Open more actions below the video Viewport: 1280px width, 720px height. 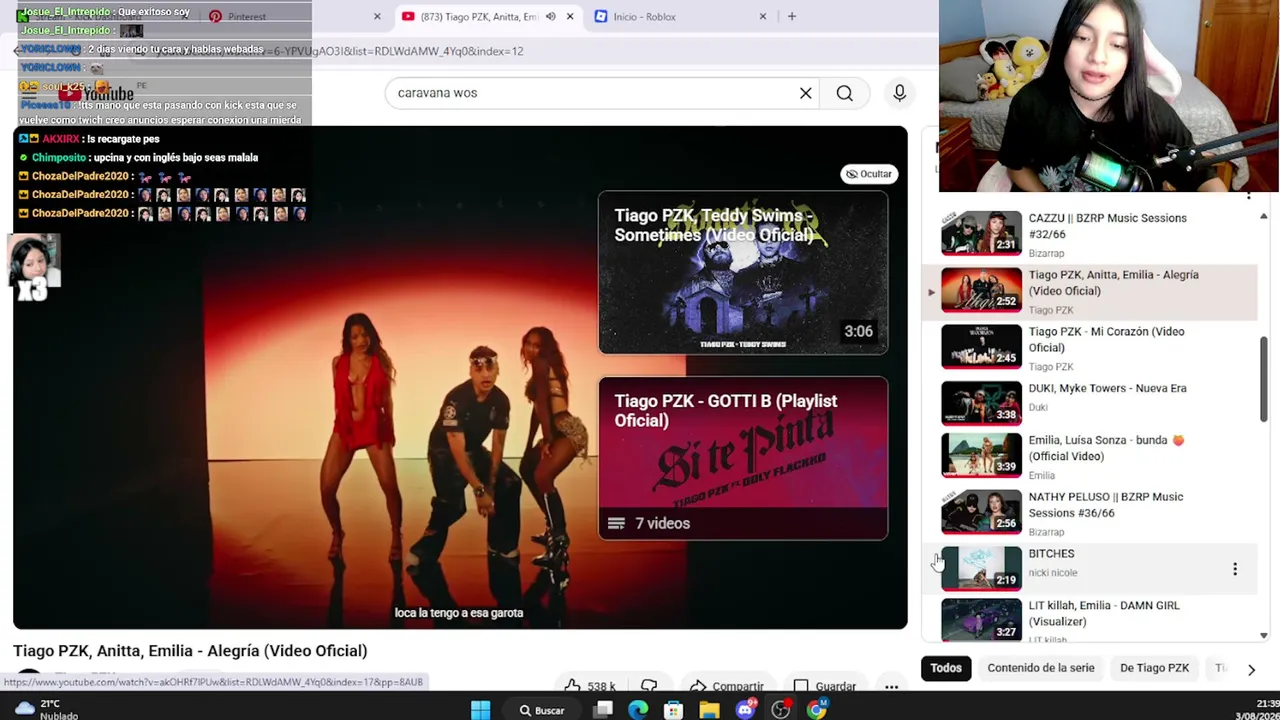(891, 686)
